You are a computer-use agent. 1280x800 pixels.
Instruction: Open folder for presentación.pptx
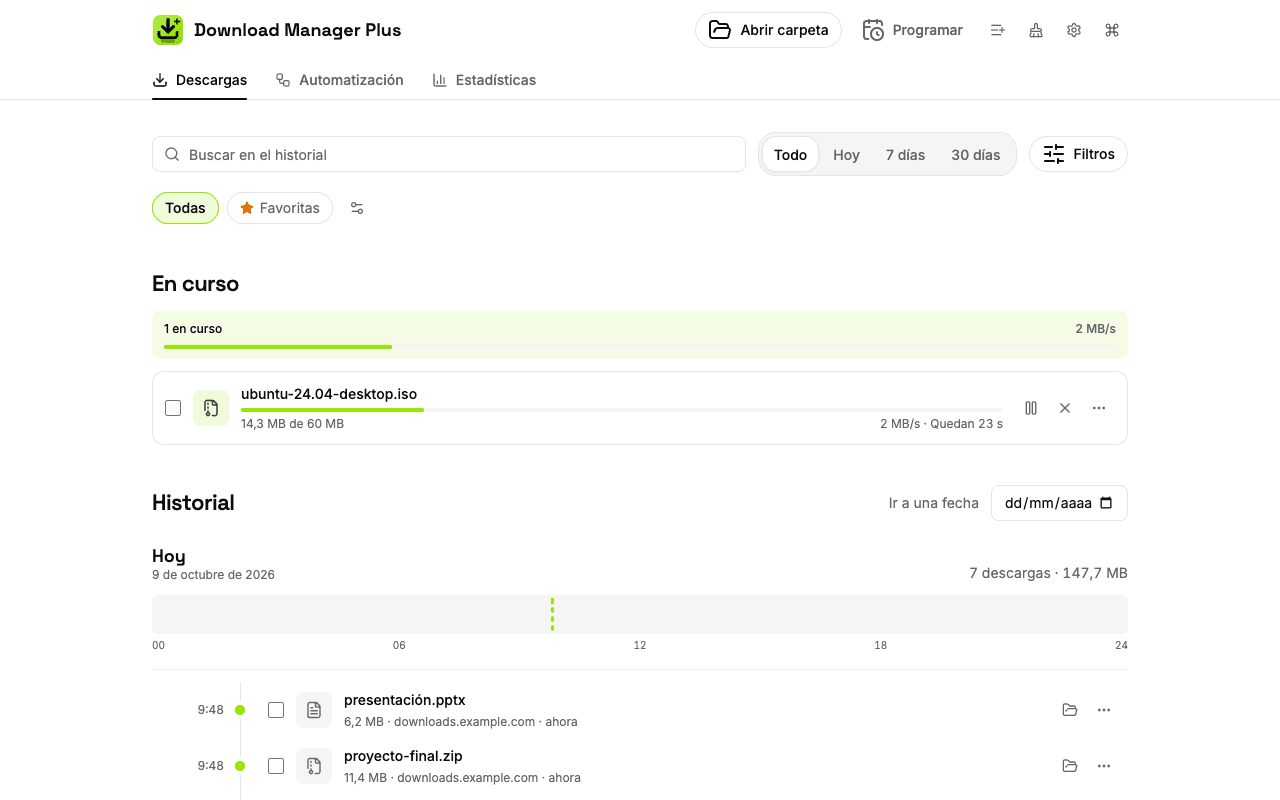coord(1070,710)
